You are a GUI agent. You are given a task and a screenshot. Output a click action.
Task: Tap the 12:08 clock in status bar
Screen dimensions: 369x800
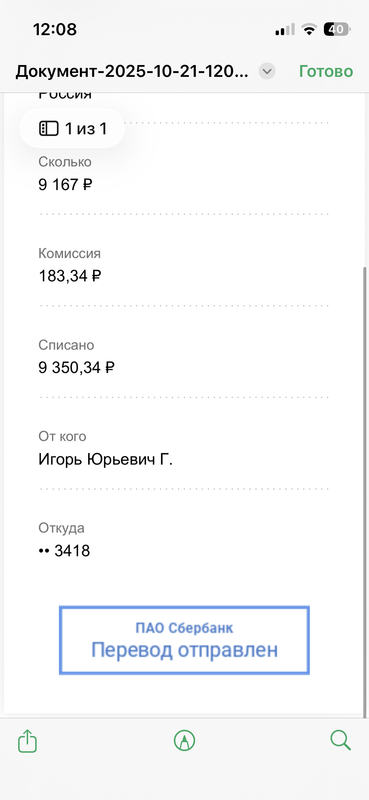[55, 29]
